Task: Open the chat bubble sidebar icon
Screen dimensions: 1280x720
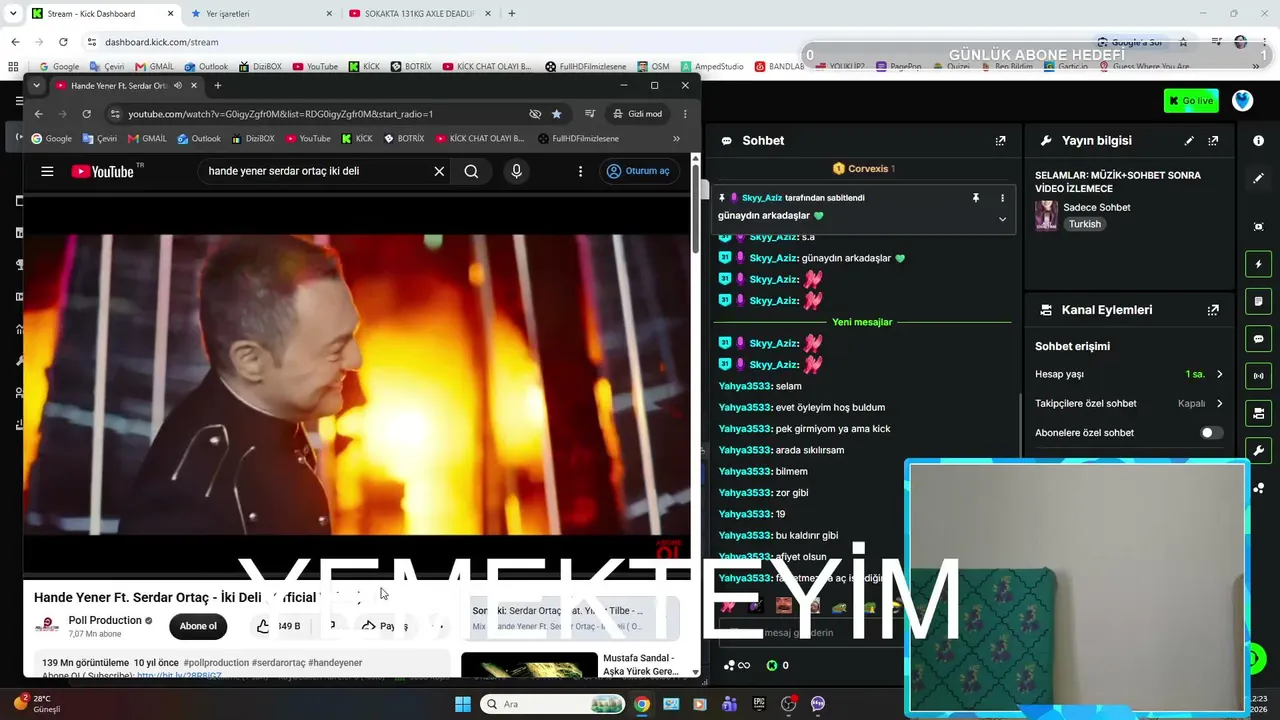Action: pos(1258,339)
